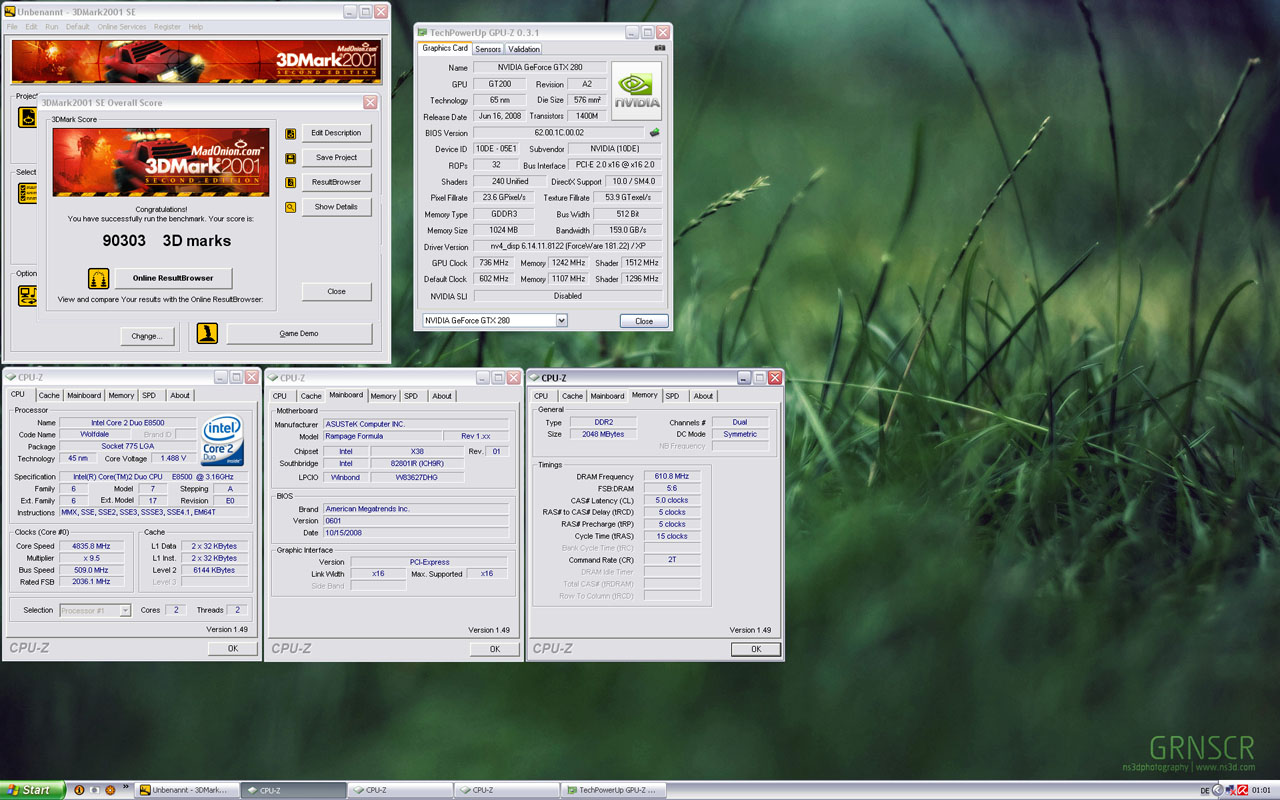Click the NVIDIA logo in GPU-Z
This screenshot has height=800, width=1280.
637,91
